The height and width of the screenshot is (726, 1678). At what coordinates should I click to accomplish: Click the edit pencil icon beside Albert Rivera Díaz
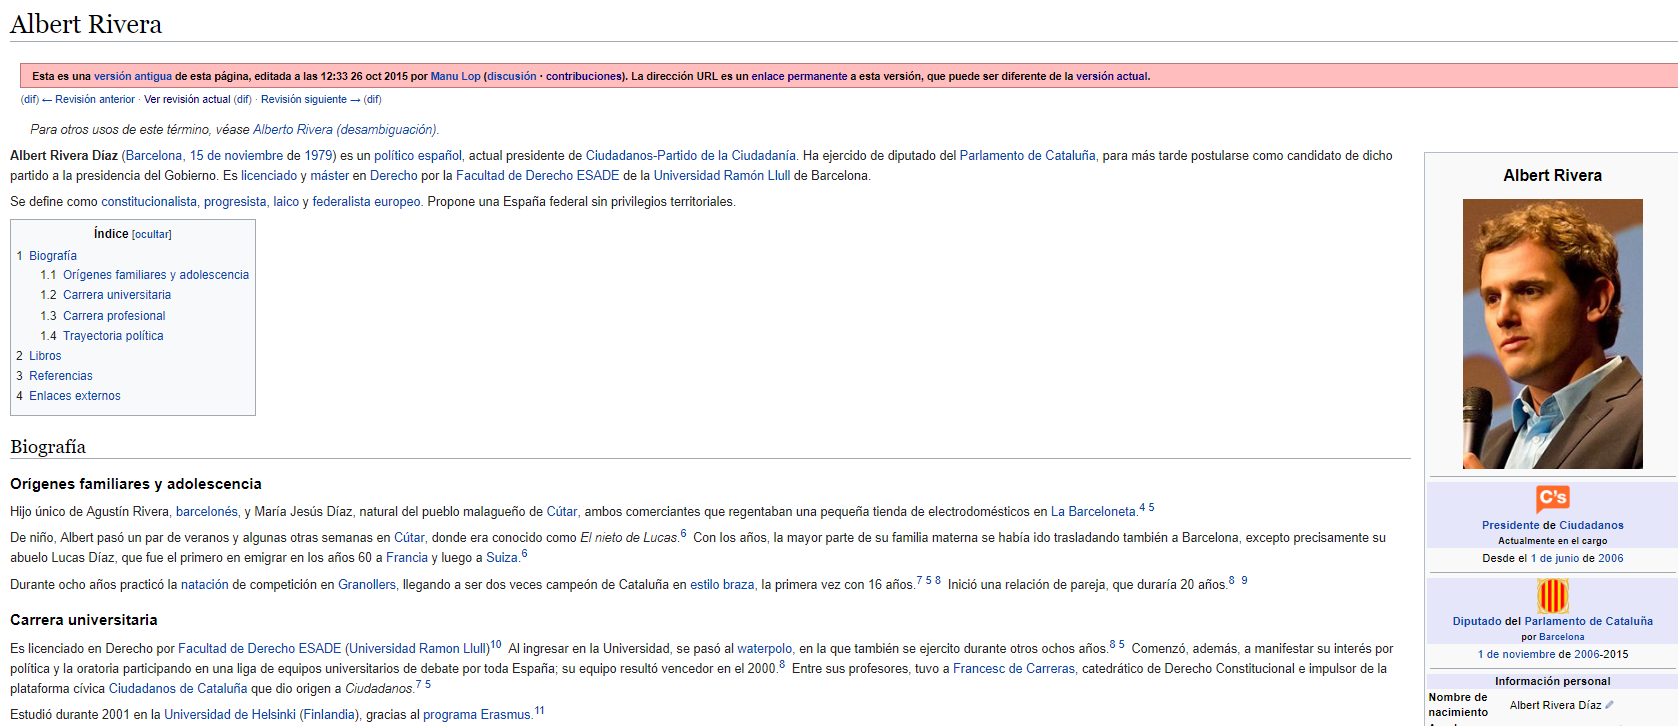1609,705
